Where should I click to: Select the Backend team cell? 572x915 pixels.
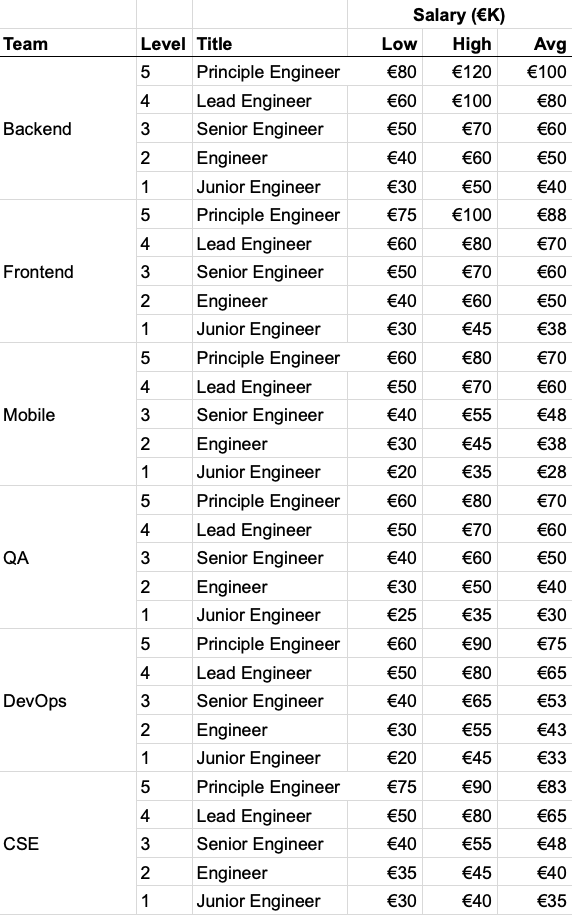click(68, 129)
